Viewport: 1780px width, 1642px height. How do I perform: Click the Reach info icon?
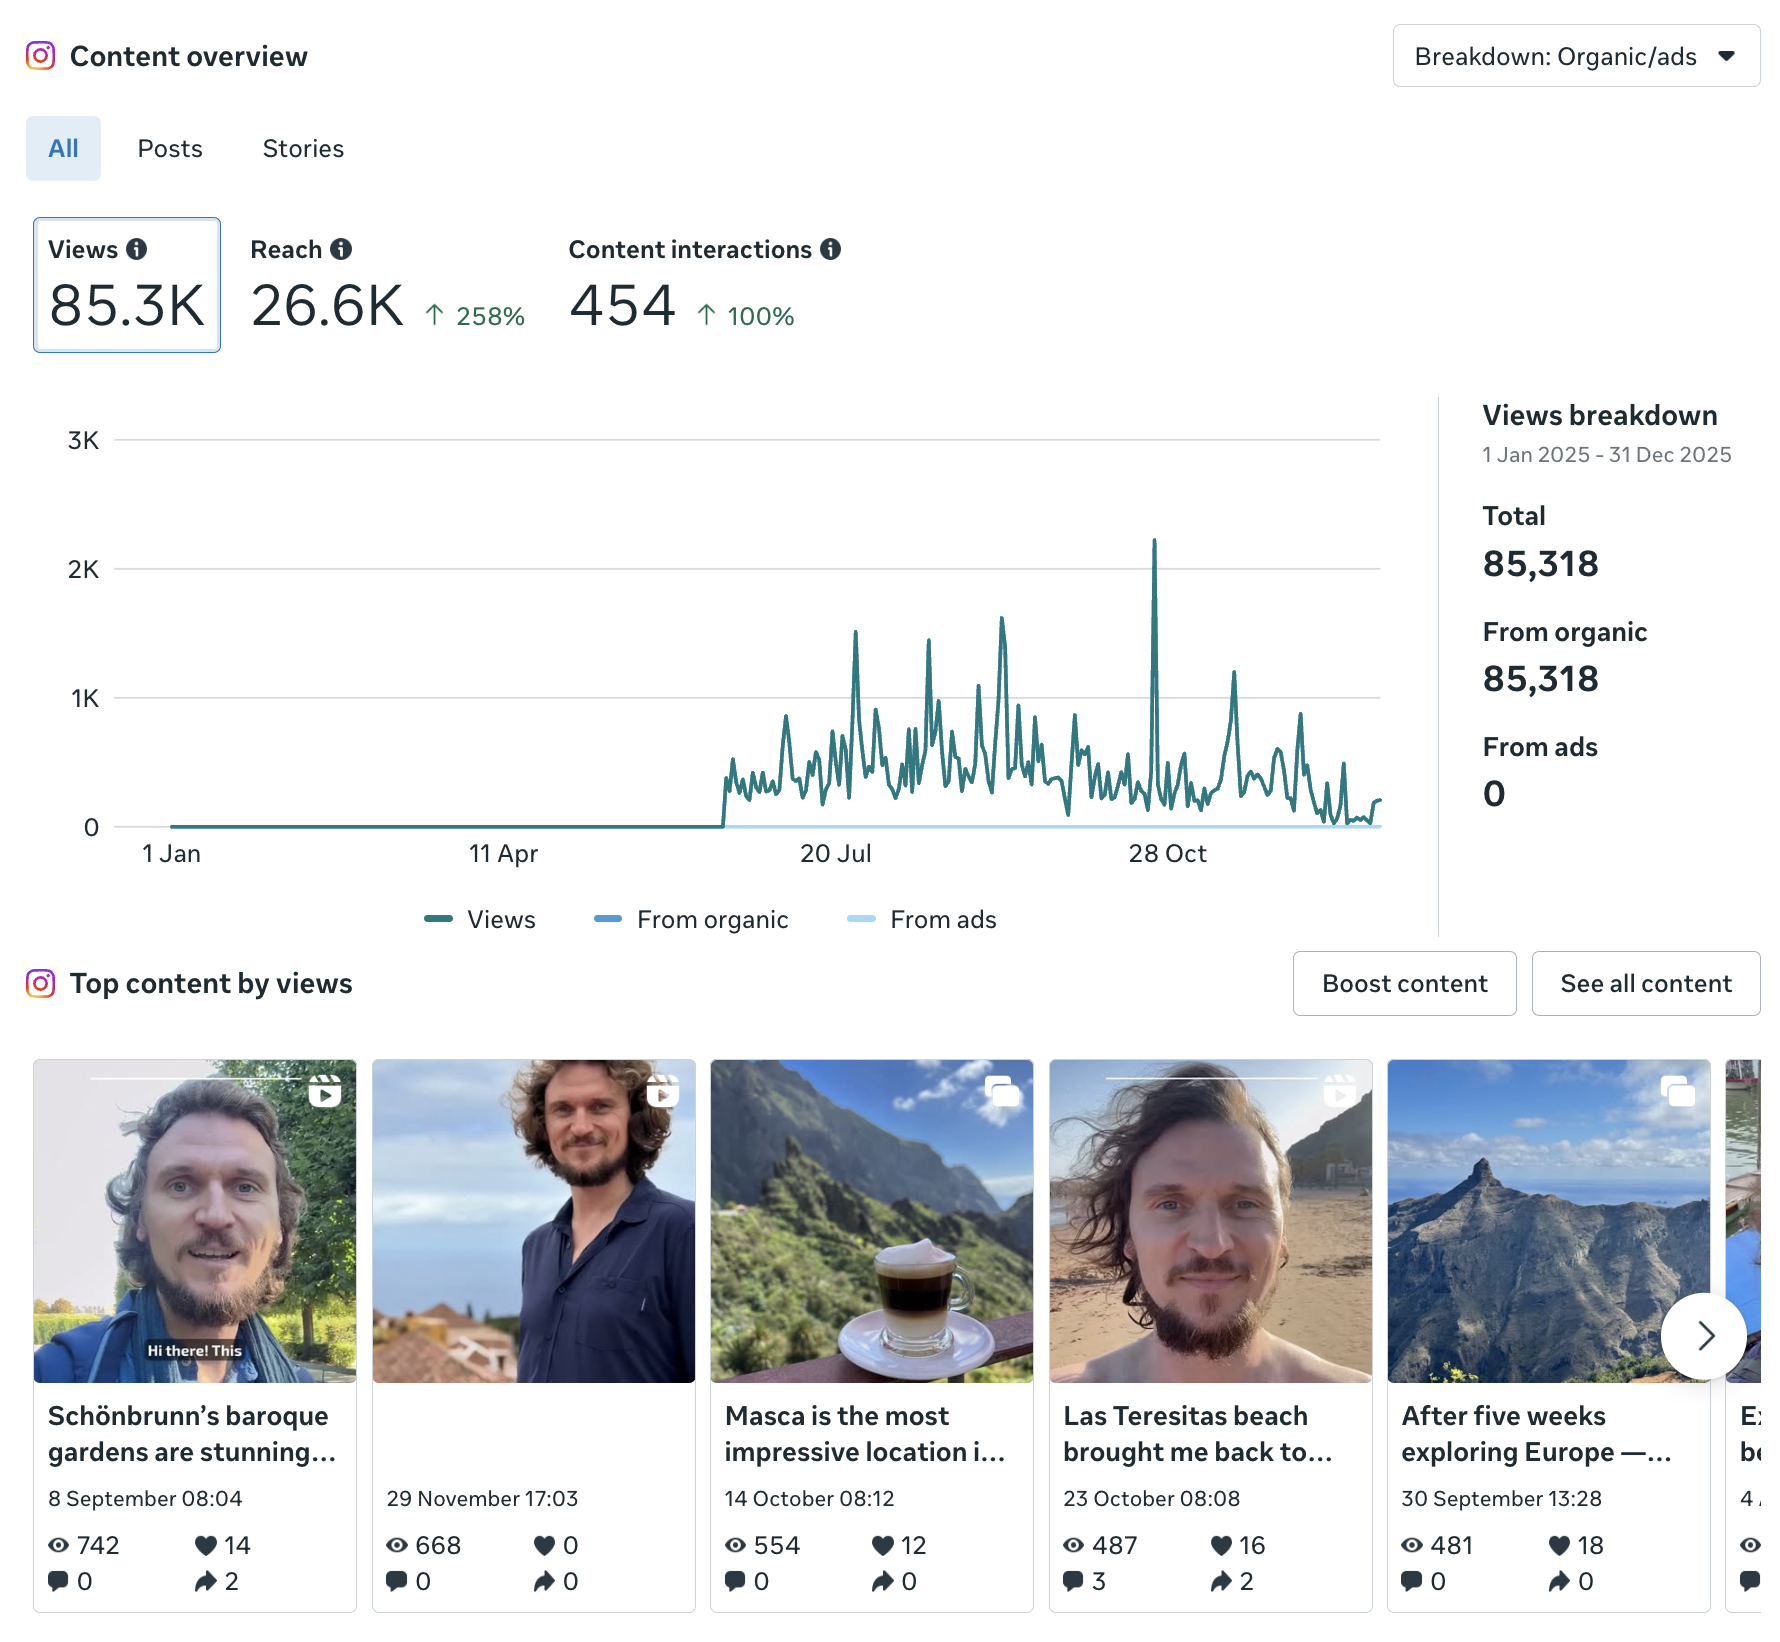pos(341,249)
